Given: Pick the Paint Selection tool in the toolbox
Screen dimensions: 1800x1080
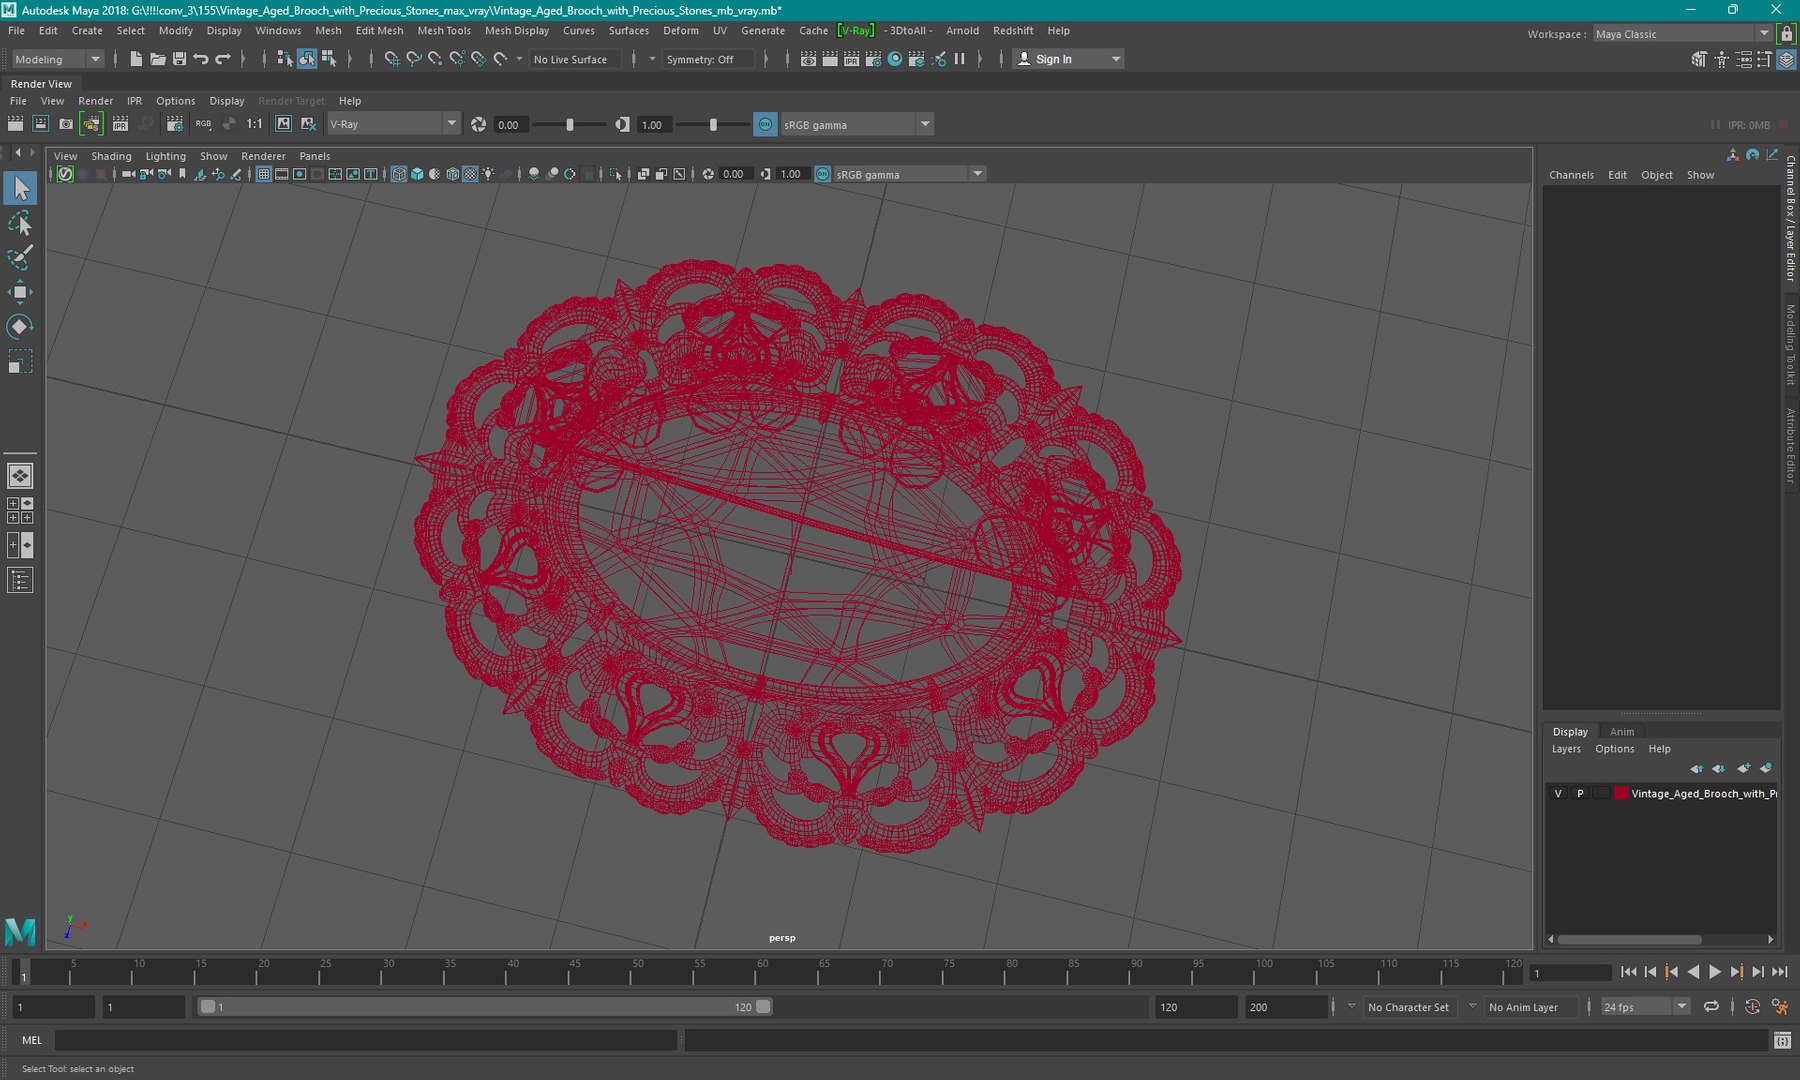Looking at the screenshot, I should pyautogui.click(x=20, y=257).
